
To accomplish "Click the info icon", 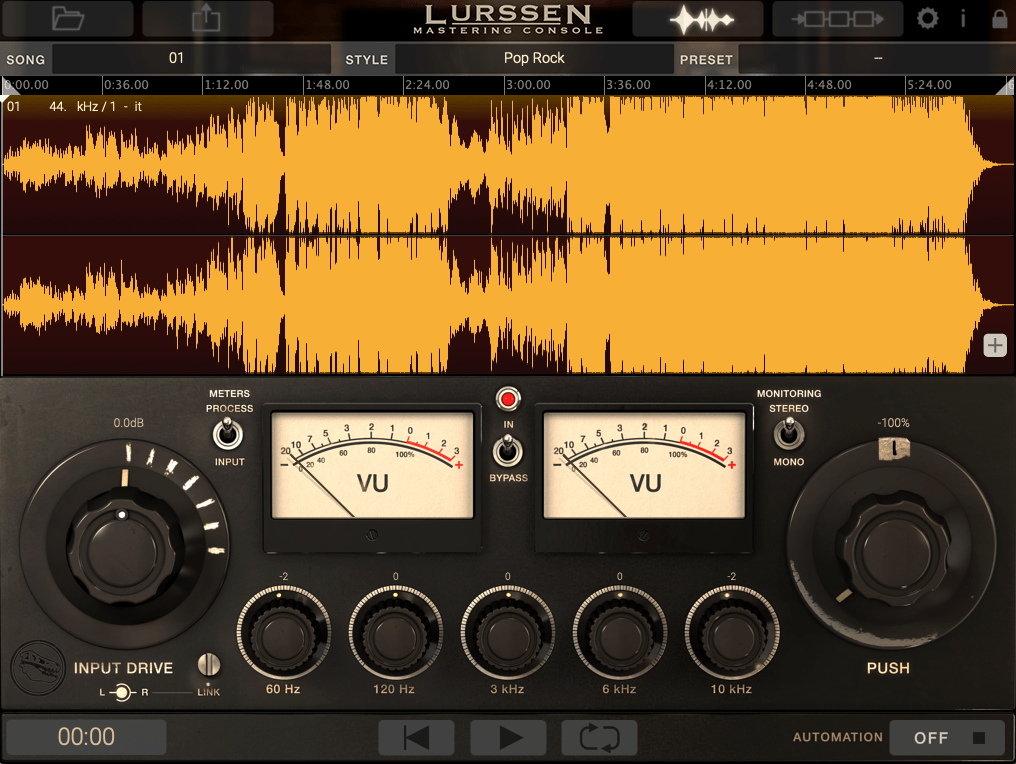I will (963, 19).
